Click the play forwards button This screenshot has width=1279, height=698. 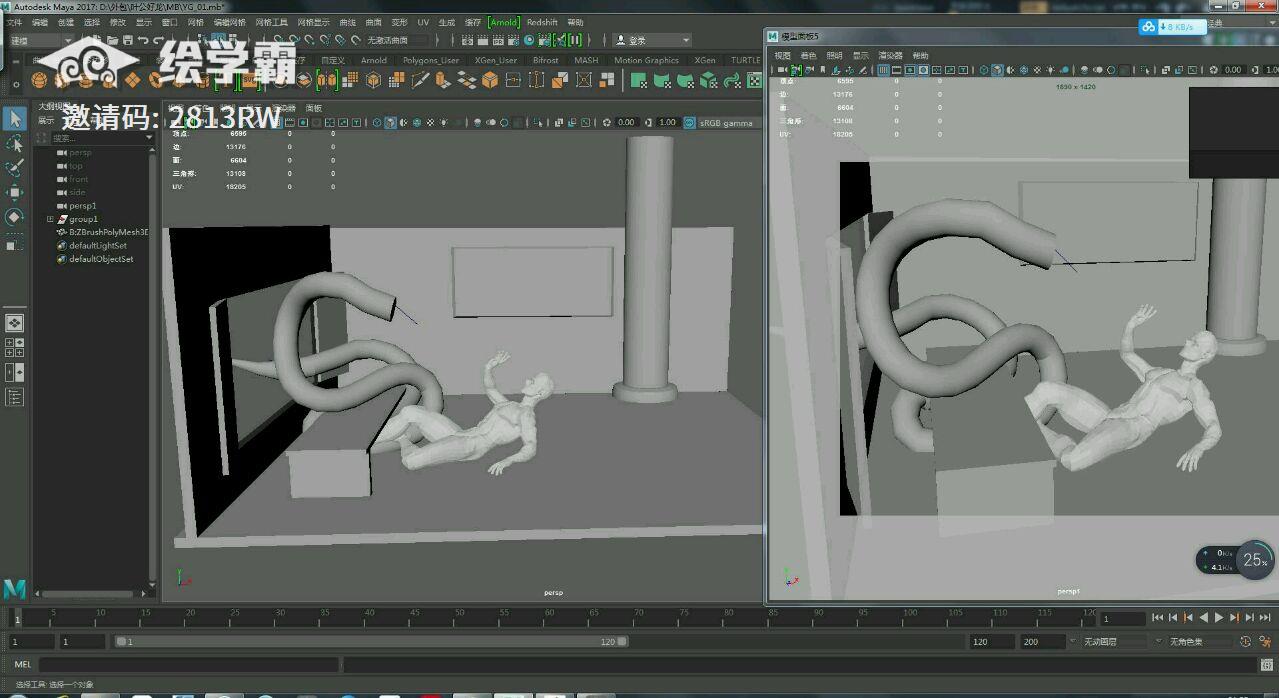(1218, 618)
